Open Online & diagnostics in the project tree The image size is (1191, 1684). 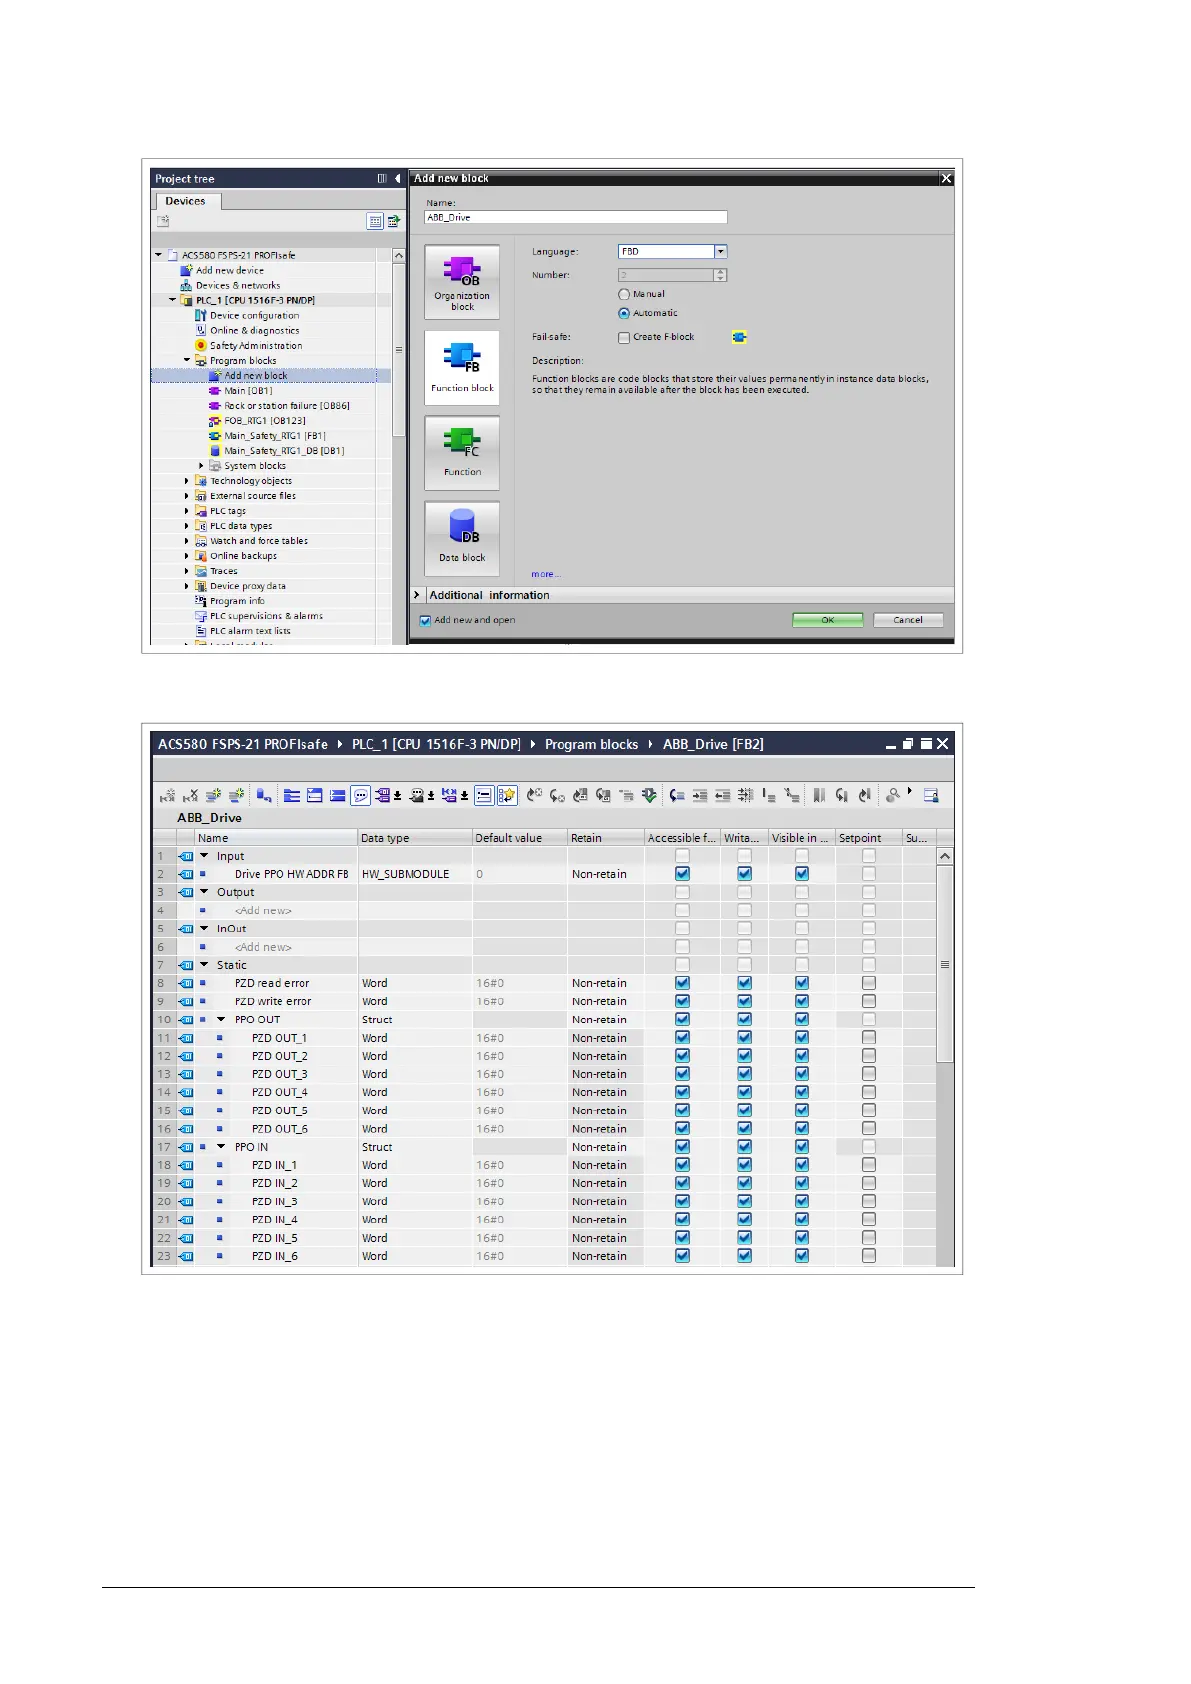(x=254, y=330)
